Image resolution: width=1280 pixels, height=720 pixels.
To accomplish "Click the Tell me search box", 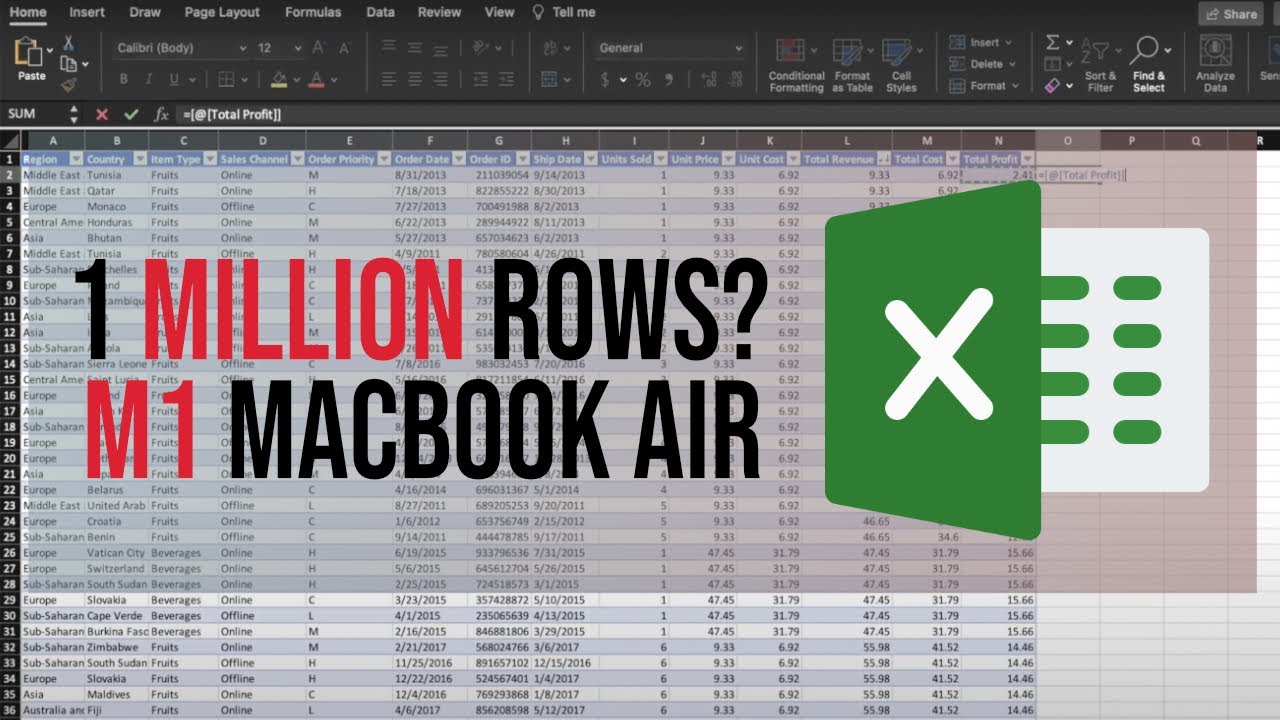I will (564, 12).
